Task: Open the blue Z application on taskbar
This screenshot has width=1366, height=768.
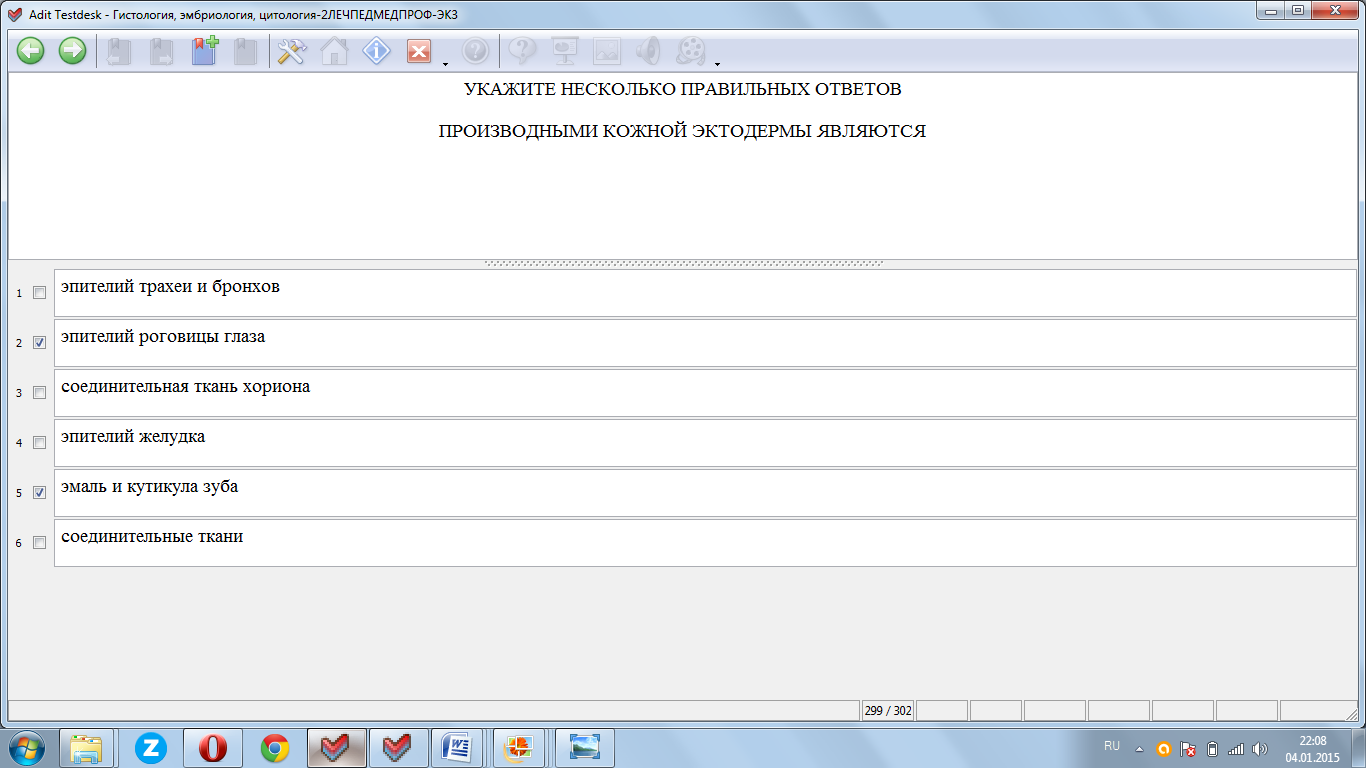Action: [151, 748]
